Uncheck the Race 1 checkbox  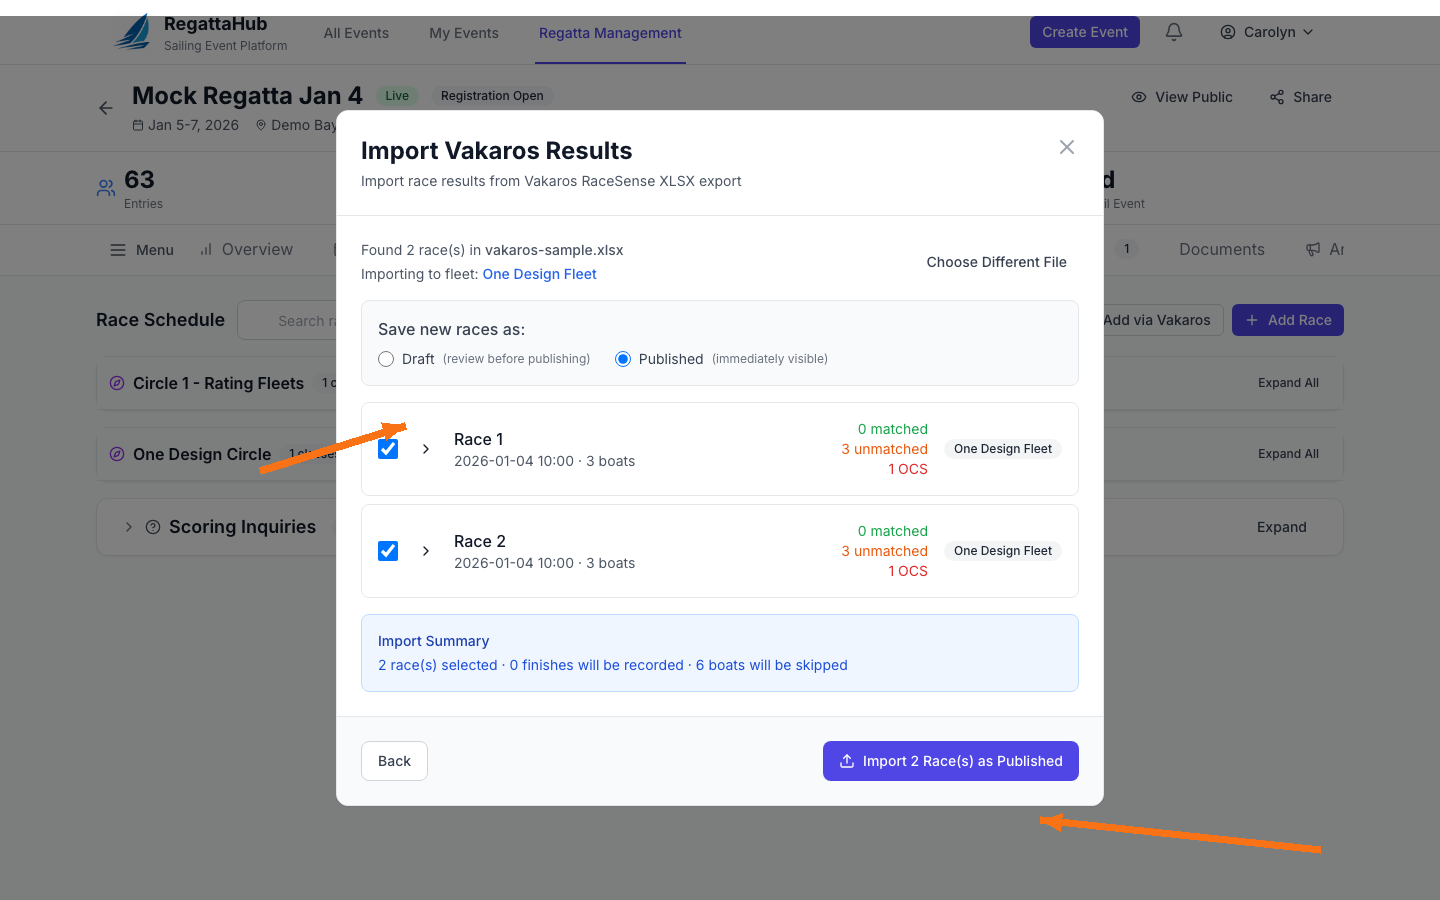(x=388, y=449)
